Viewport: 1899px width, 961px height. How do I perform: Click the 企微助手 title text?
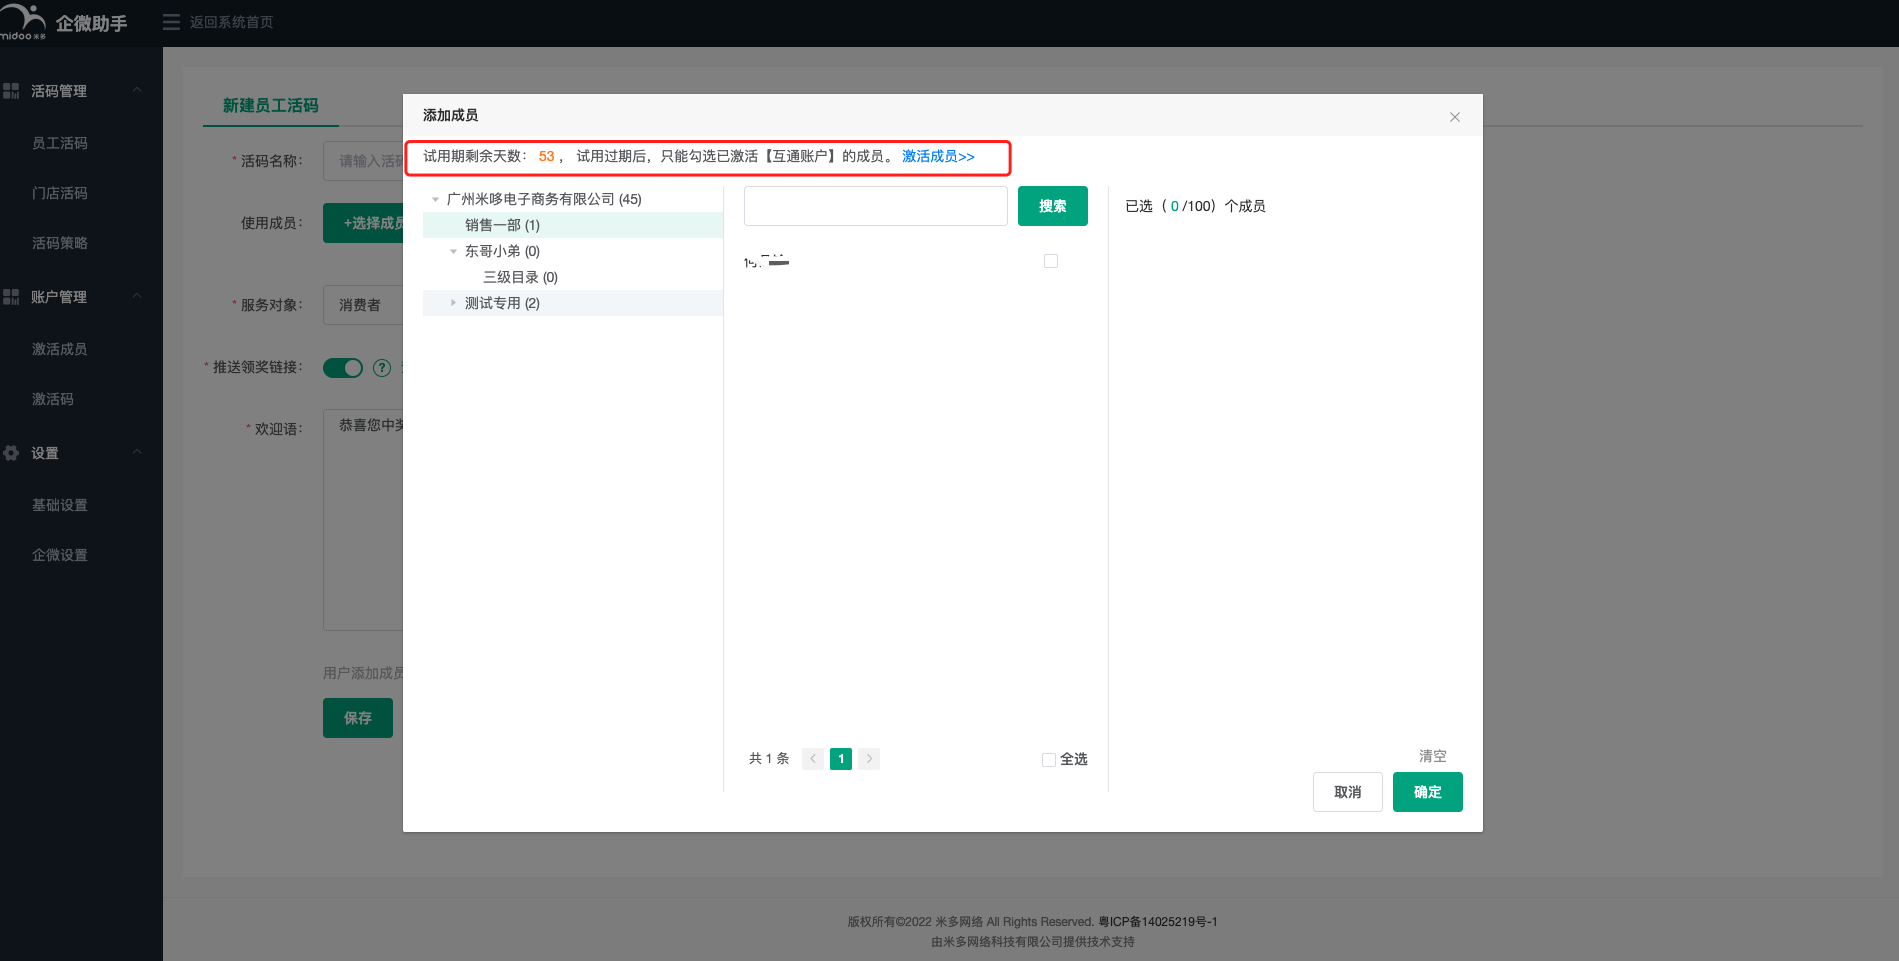pyautogui.click(x=91, y=23)
